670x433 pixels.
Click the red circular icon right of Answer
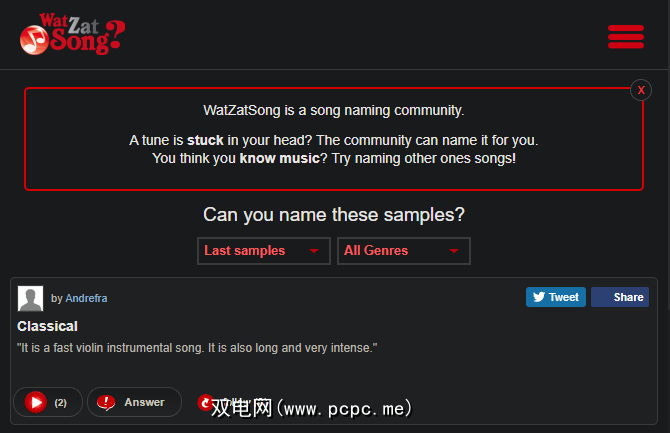[206, 402]
